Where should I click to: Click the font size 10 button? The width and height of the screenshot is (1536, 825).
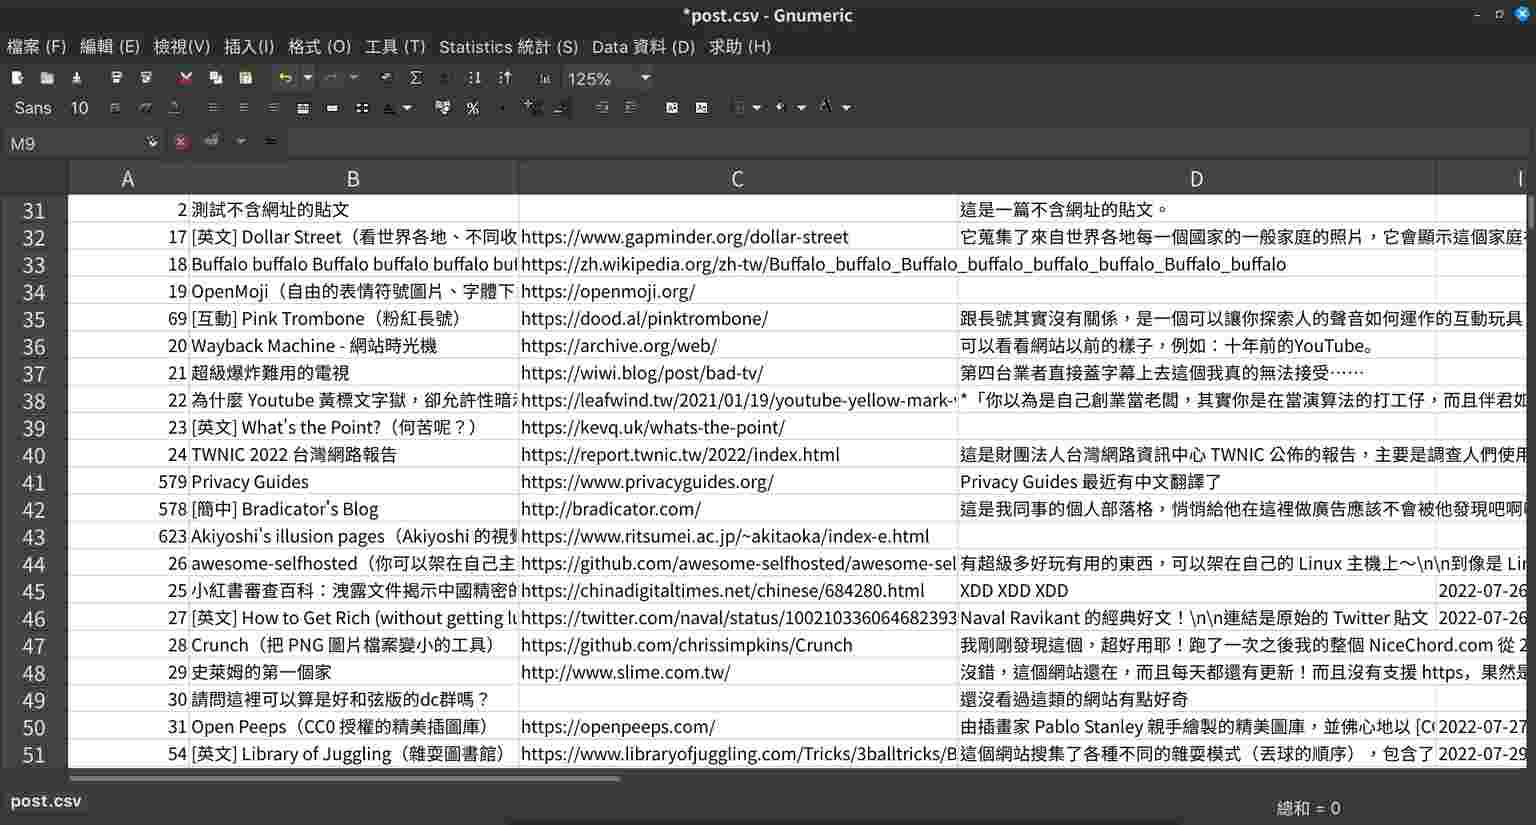(79, 108)
